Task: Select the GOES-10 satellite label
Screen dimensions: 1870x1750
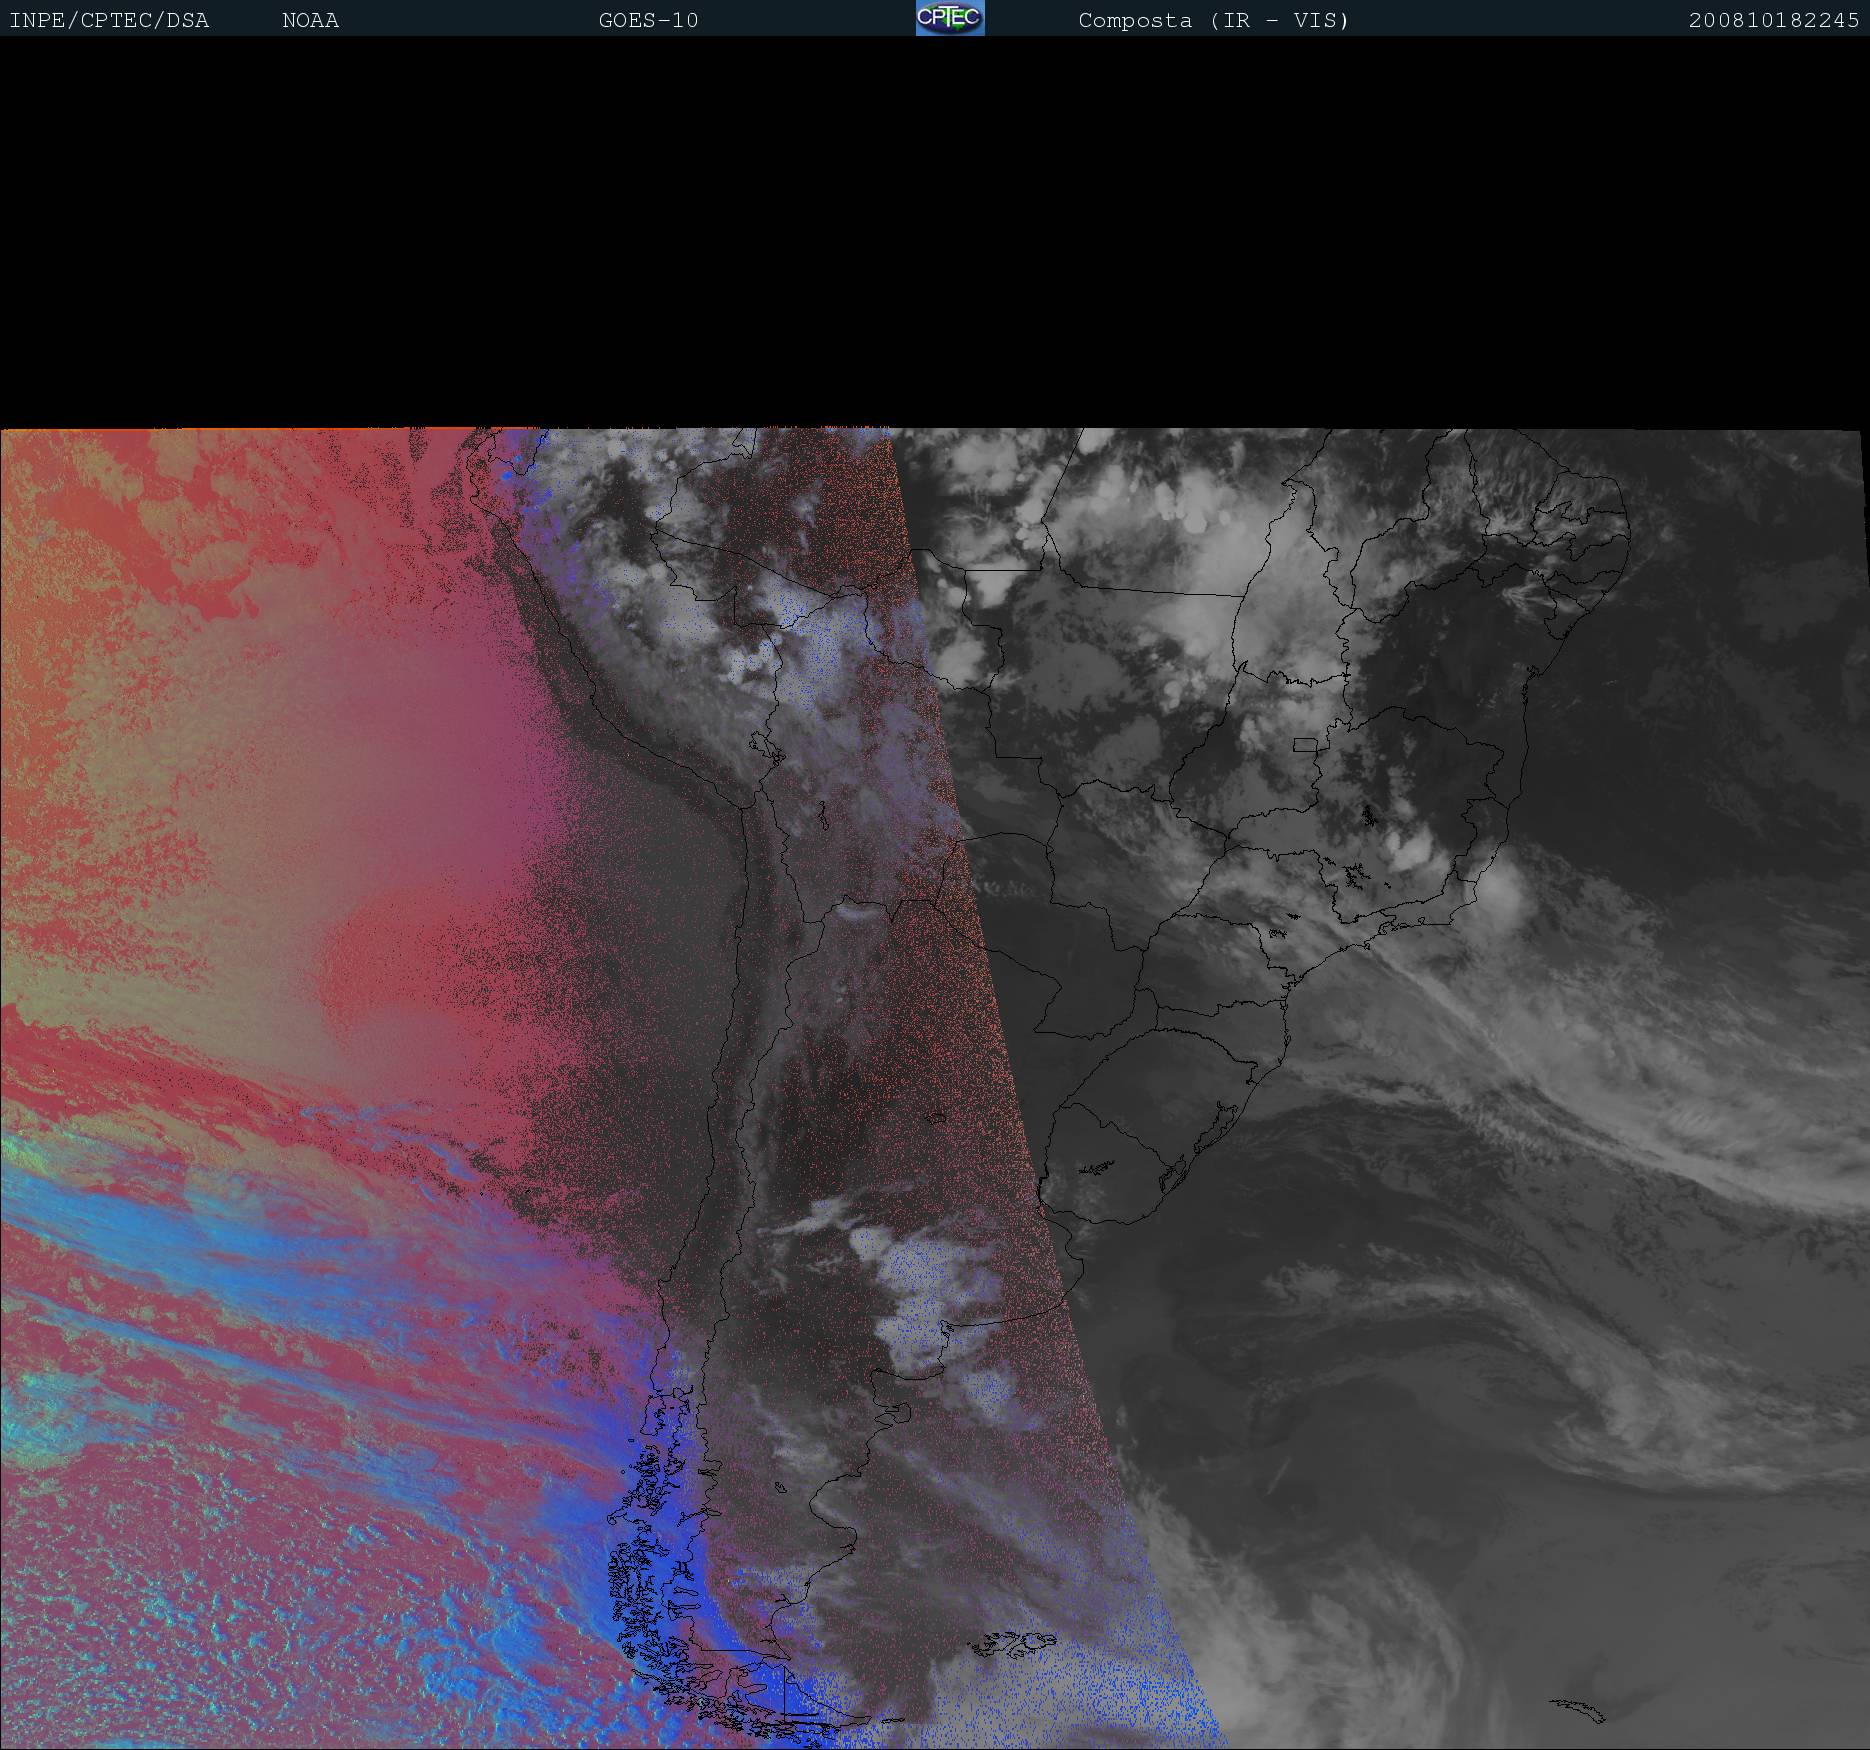Action: click(648, 21)
